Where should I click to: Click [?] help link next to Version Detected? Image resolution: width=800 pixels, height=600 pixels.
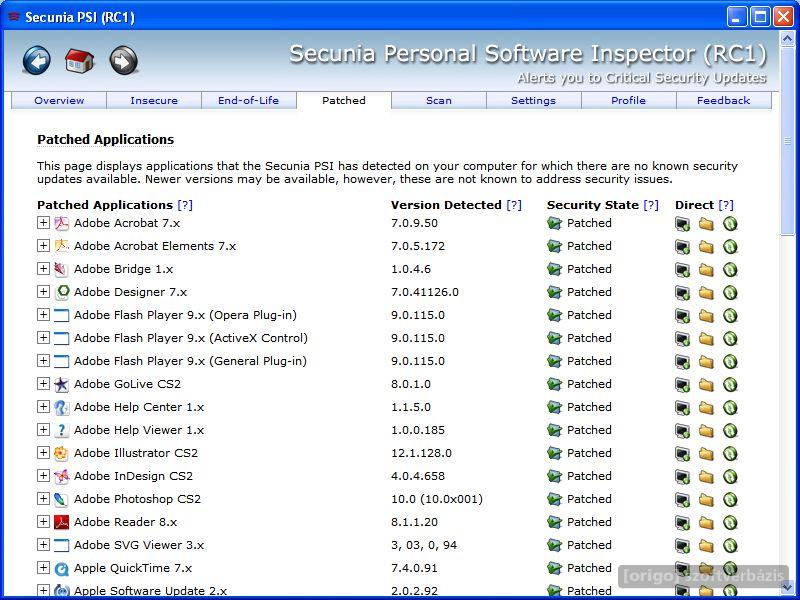514,205
